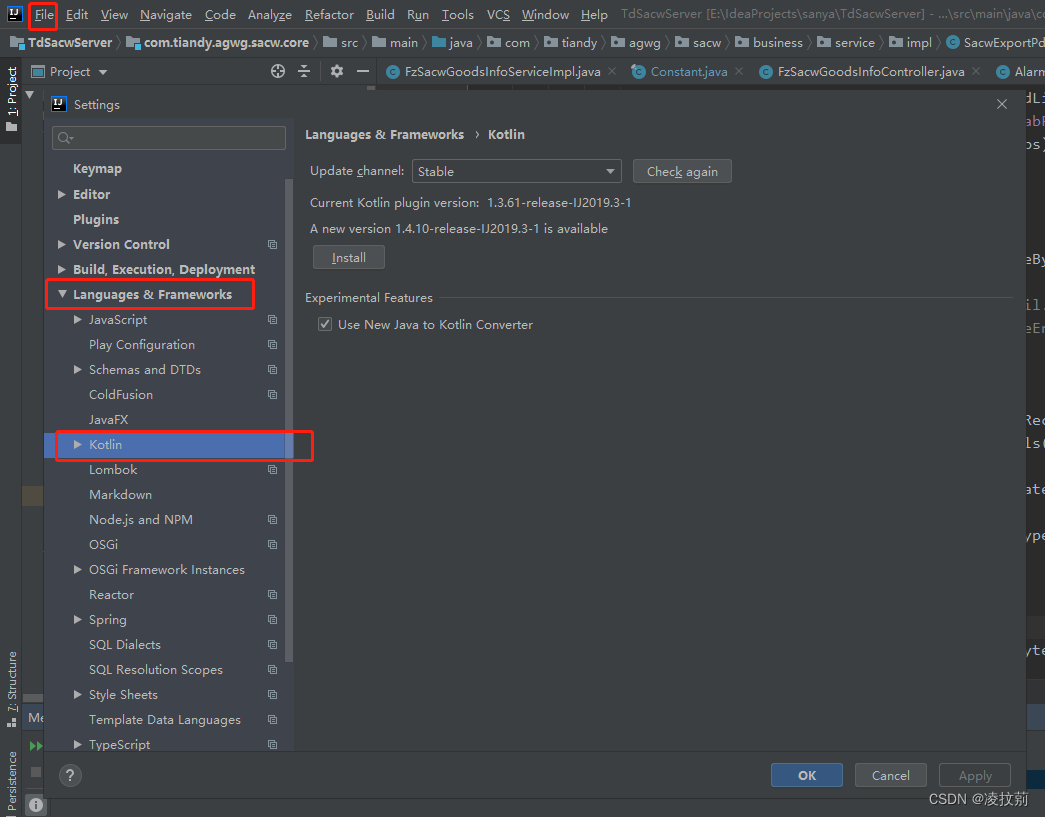Viewport: 1045px width, 817px height.
Task: Click the project-level icon beside TypeScript
Action: [273, 744]
